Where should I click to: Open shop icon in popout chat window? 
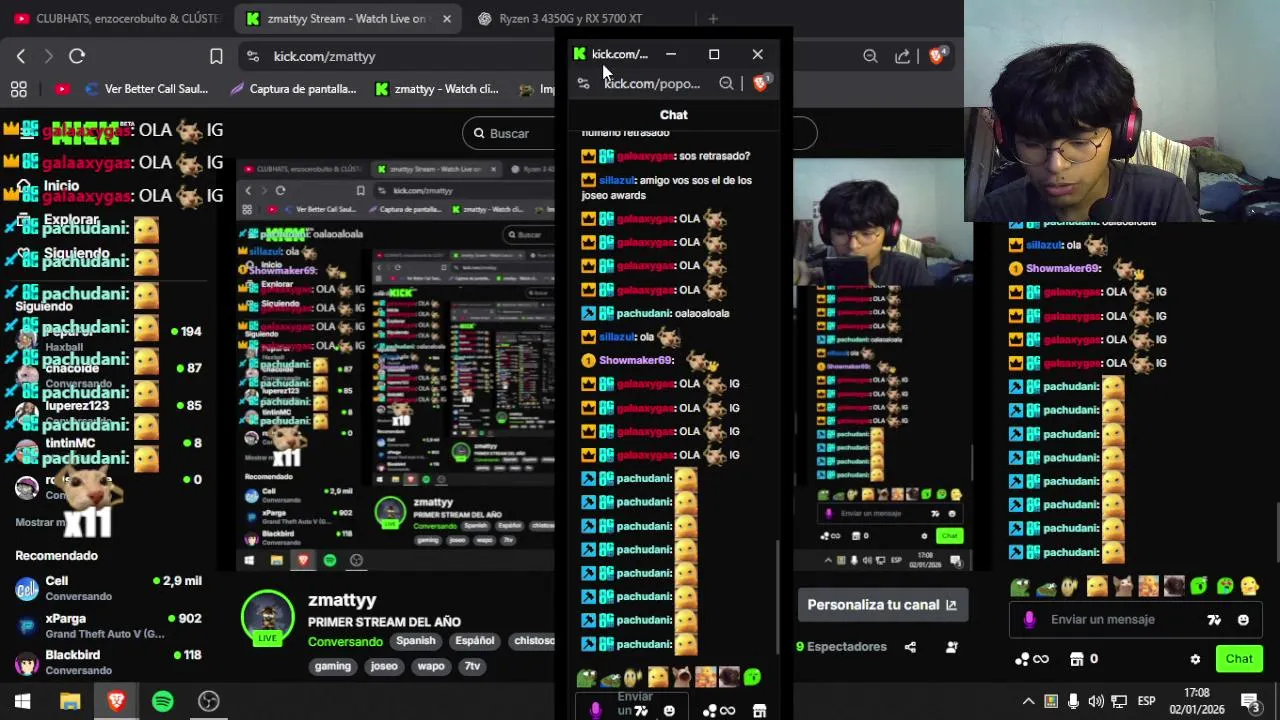[x=759, y=711]
